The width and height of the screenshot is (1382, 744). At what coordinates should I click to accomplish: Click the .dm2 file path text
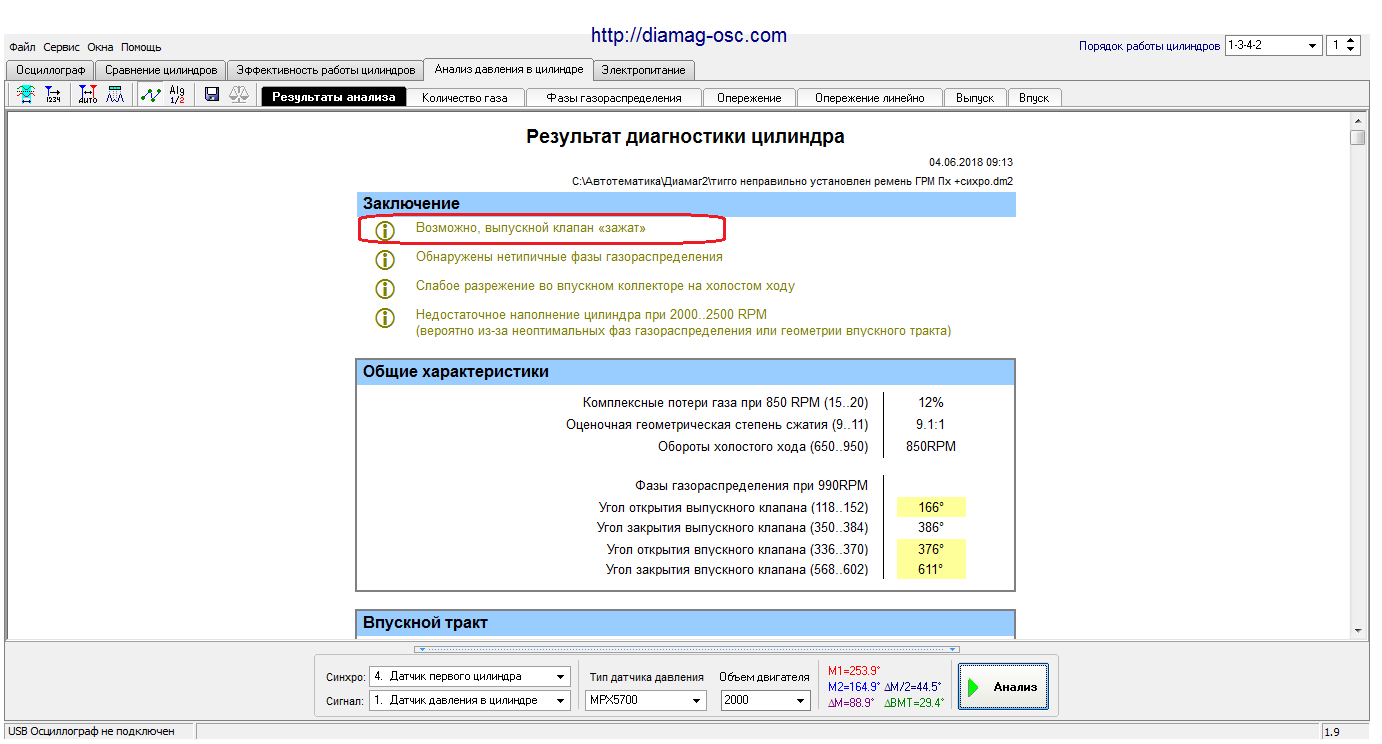click(792, 181)
